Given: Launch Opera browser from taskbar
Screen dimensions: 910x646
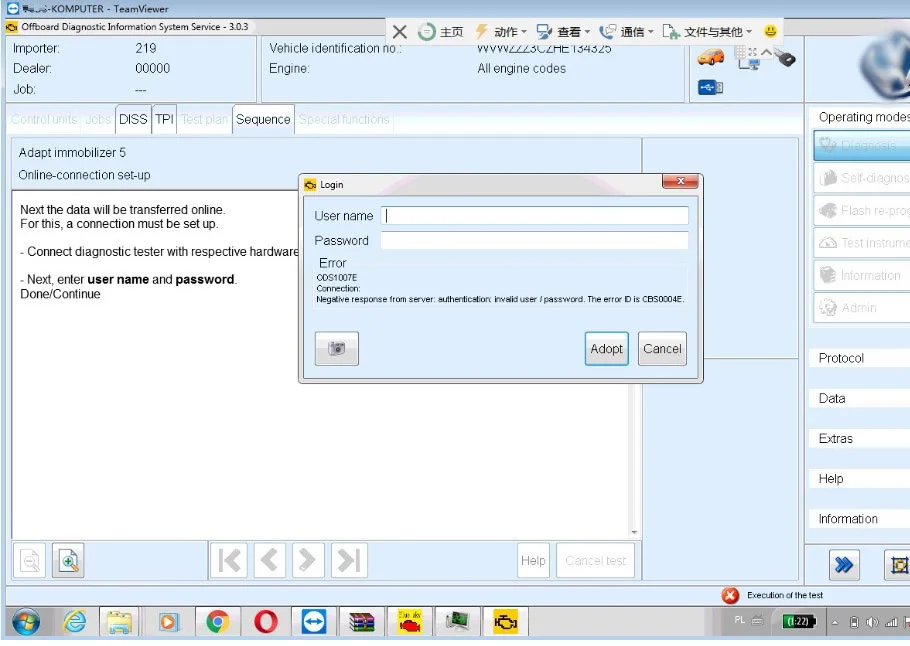Looking at the screenshot, I should pos(265,622).
